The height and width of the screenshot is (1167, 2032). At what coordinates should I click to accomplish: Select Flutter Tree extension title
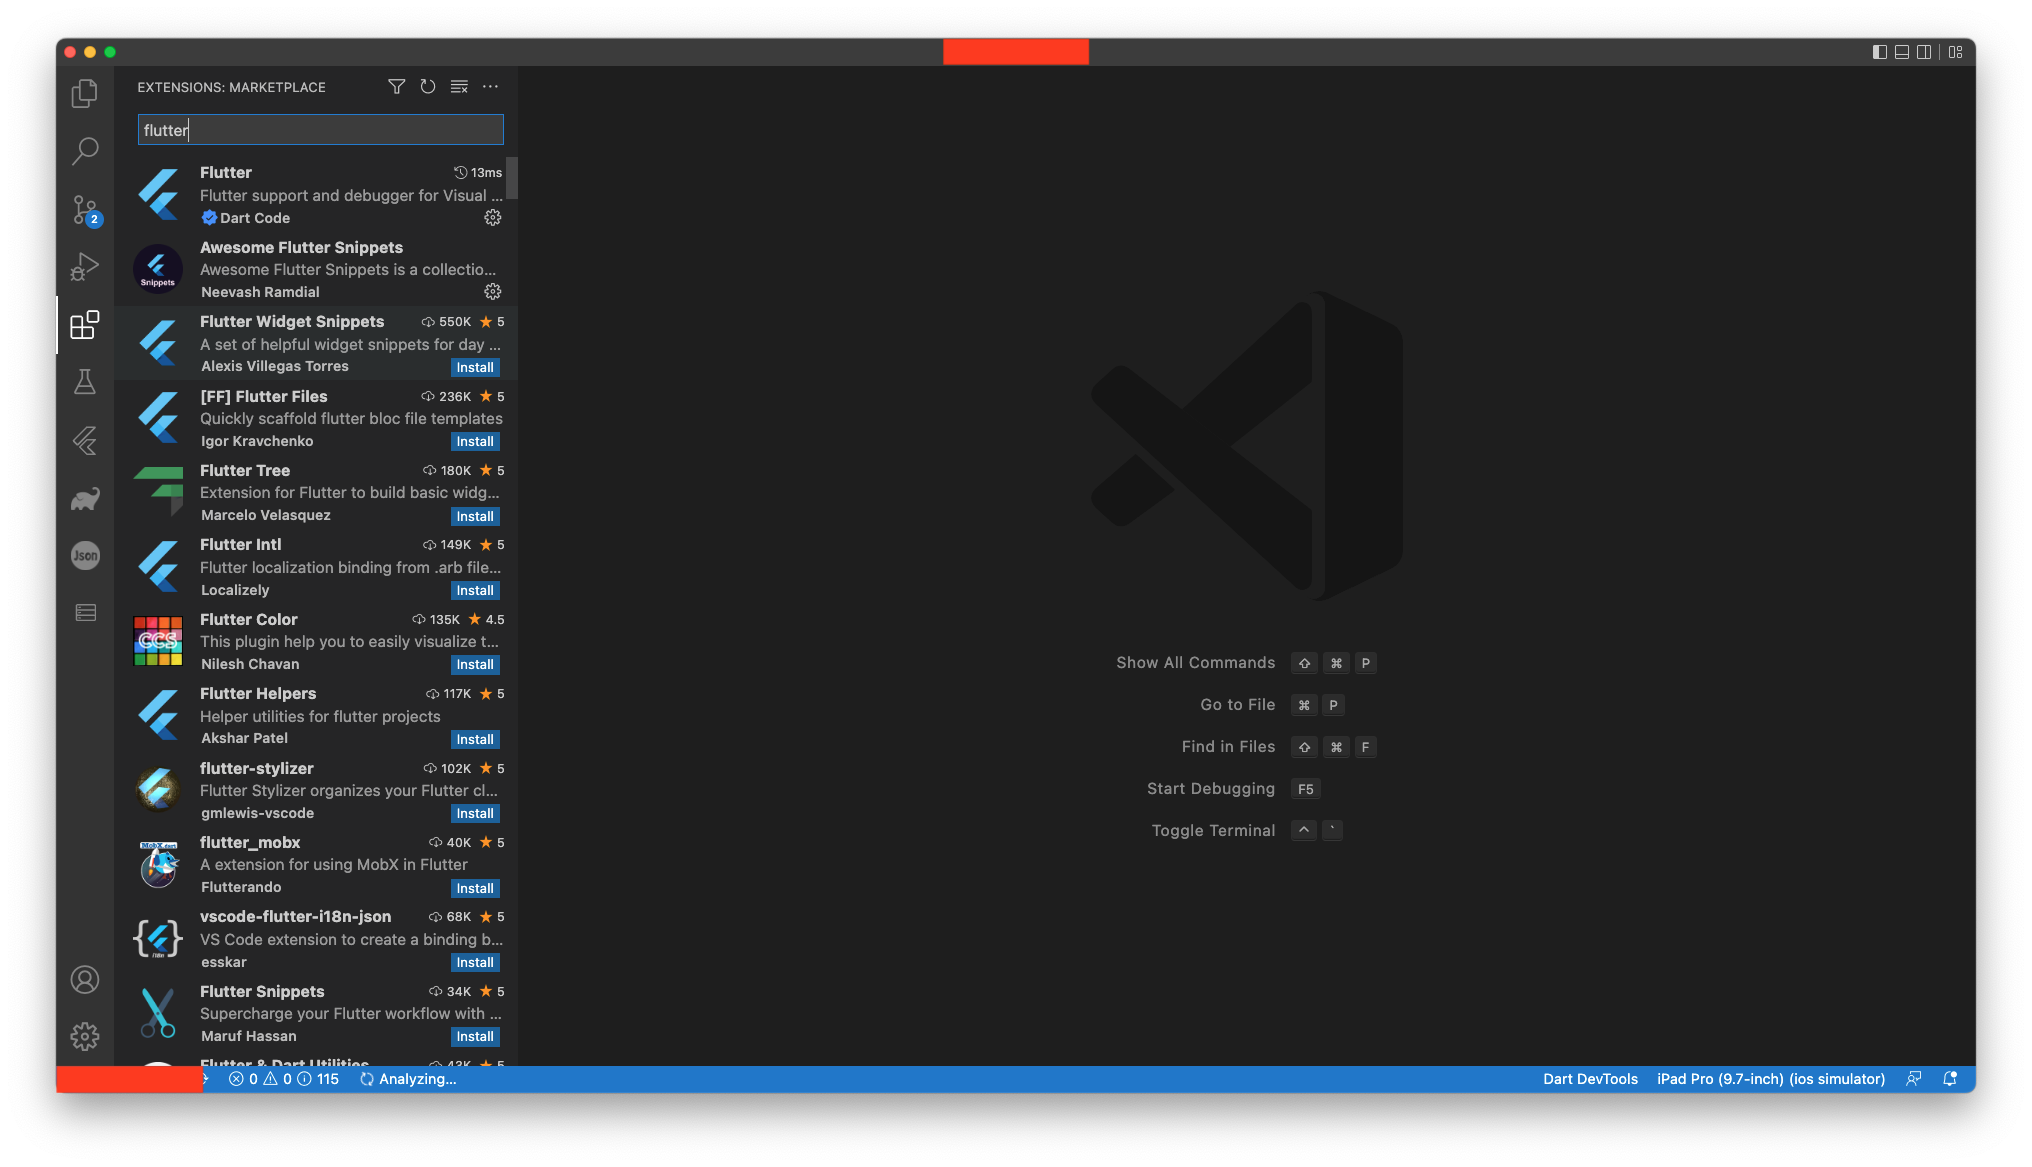pos(245,471)
